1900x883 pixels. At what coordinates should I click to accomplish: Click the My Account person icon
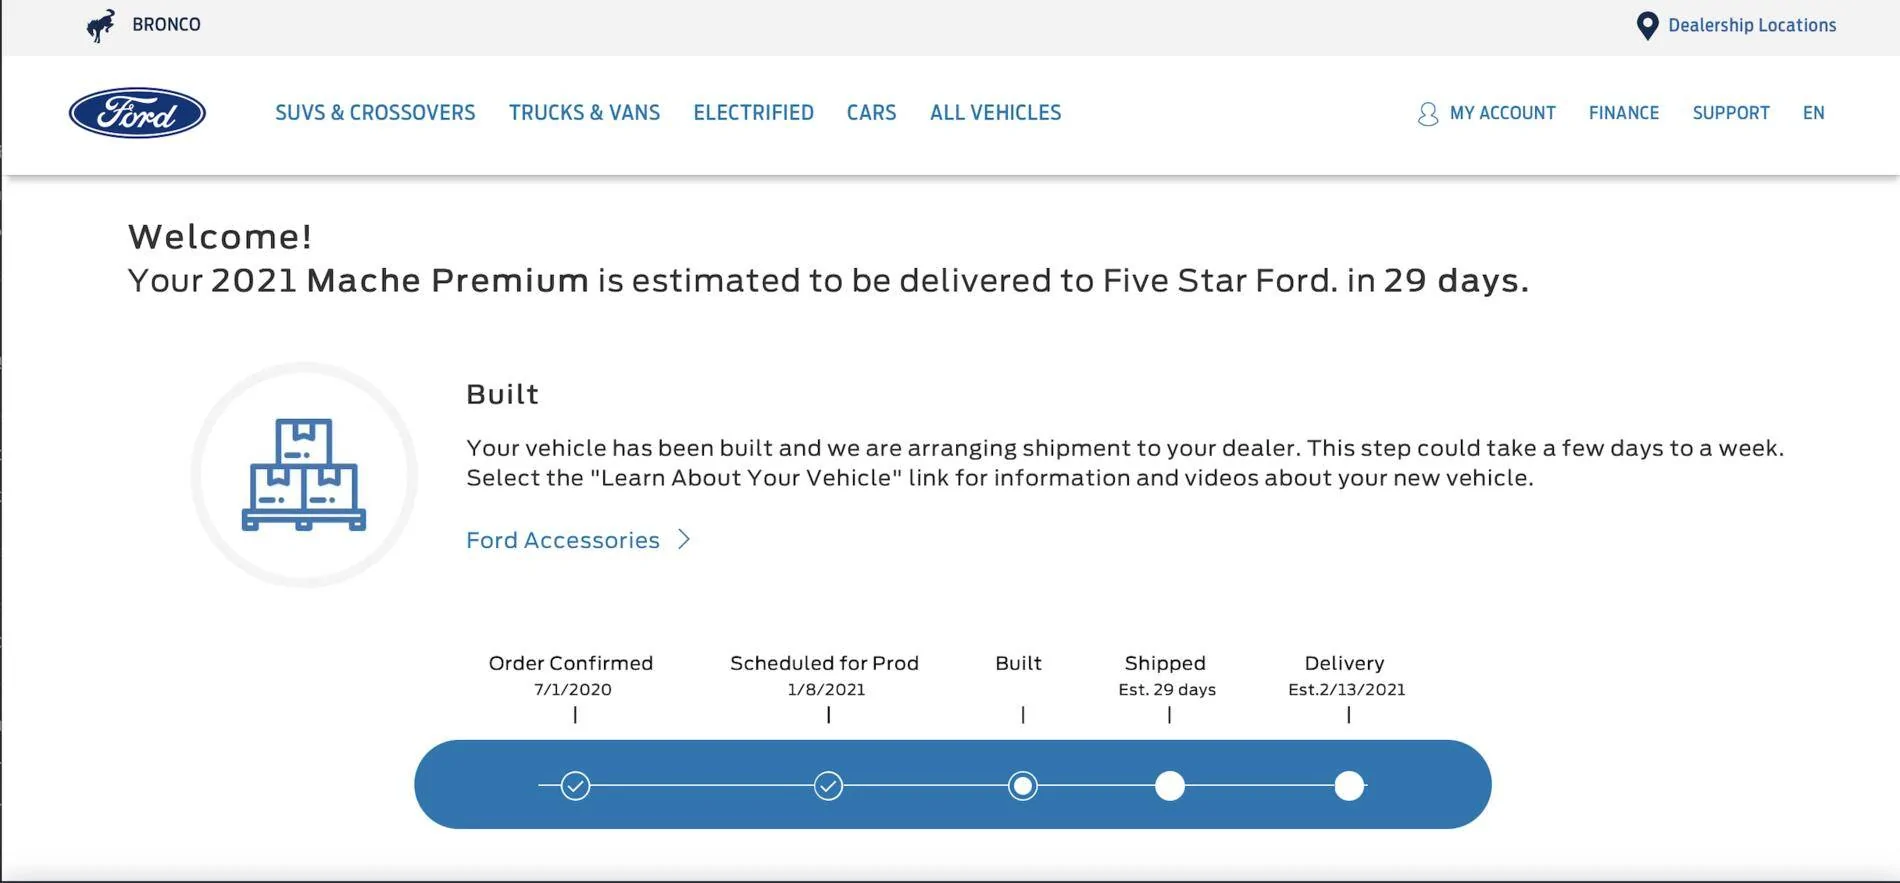(x=1428, y=114)
